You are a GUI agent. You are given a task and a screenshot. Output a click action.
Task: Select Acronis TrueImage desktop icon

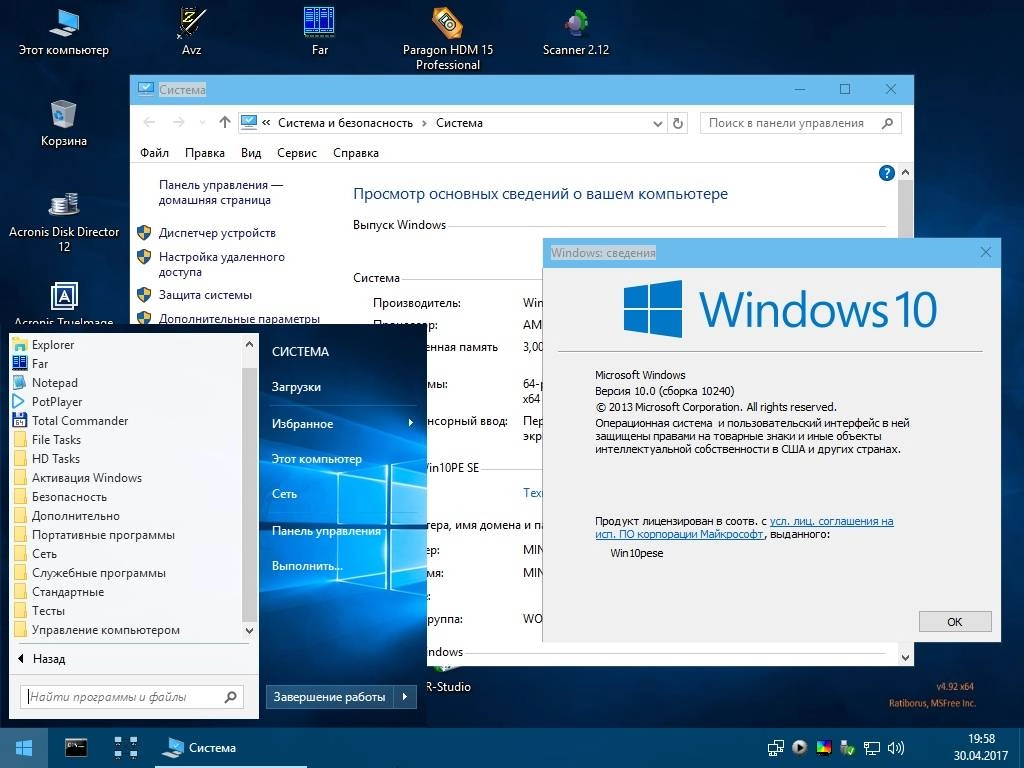pyautogui.click(x=64, y=303)
